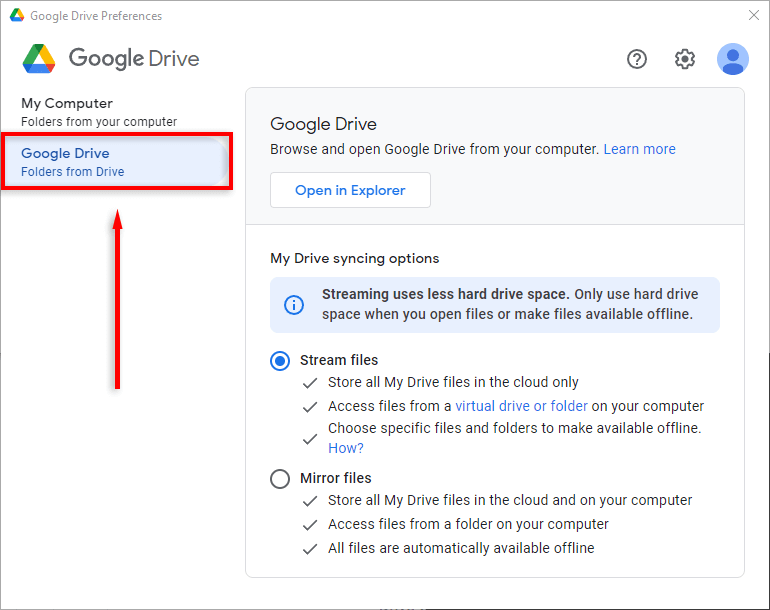Image resolution: width=770 pixels, height=610 pixels.
Task: Click the small Drive icon in title bar
Action: point(16,16)
